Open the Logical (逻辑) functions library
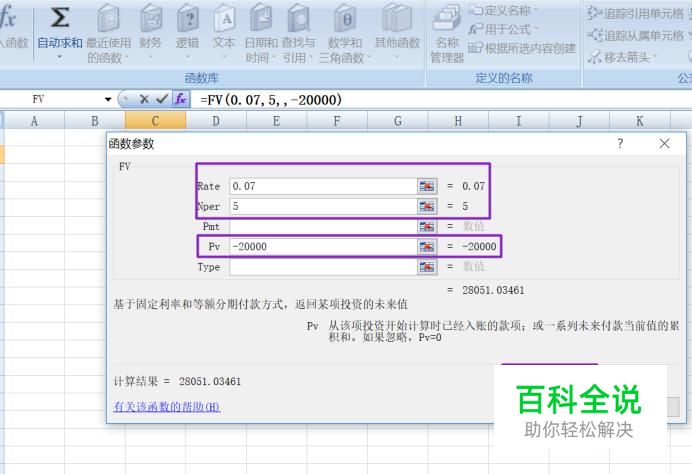This screenshot has width=692, height=474. pyautogui.click(x=188, y=31)
